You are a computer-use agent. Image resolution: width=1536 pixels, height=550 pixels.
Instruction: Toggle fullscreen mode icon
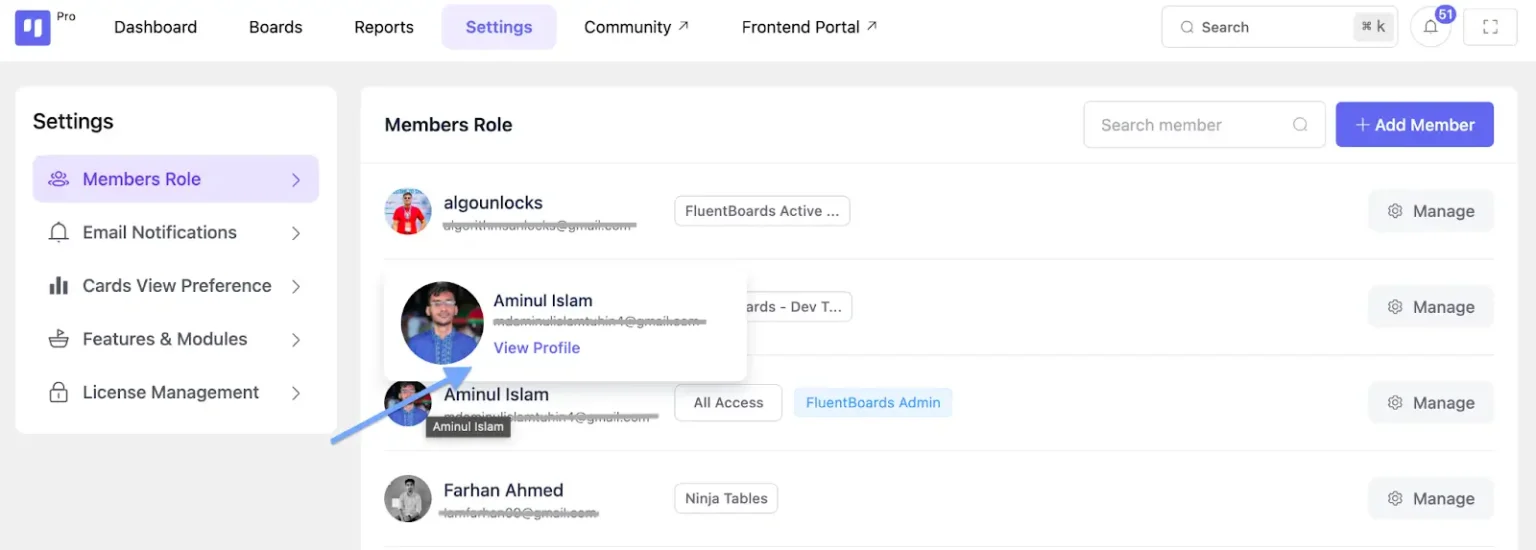click(x=1490, y=27)
